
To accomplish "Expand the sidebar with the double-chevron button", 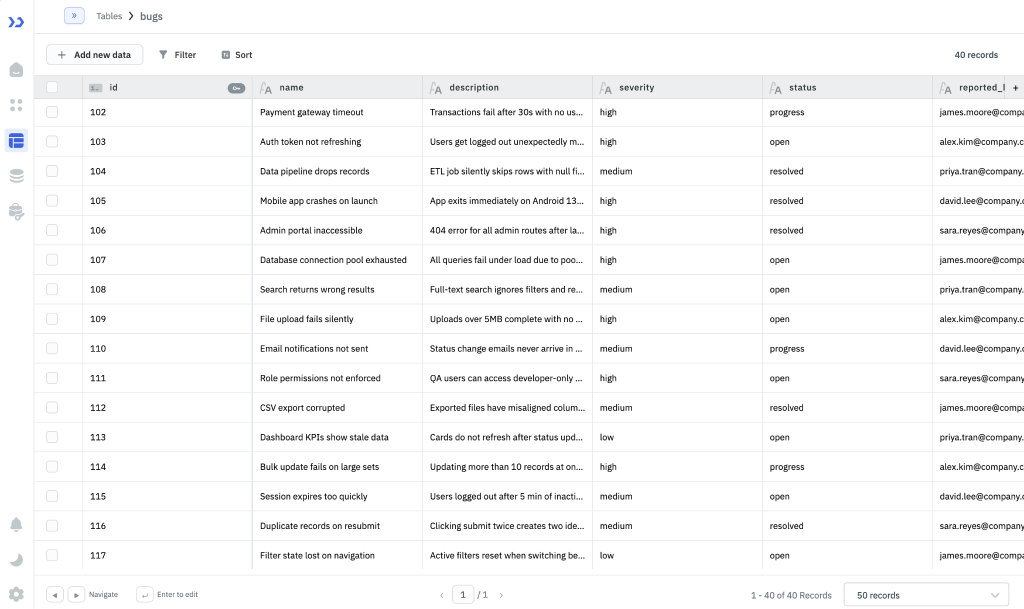I will coord(74,15).
